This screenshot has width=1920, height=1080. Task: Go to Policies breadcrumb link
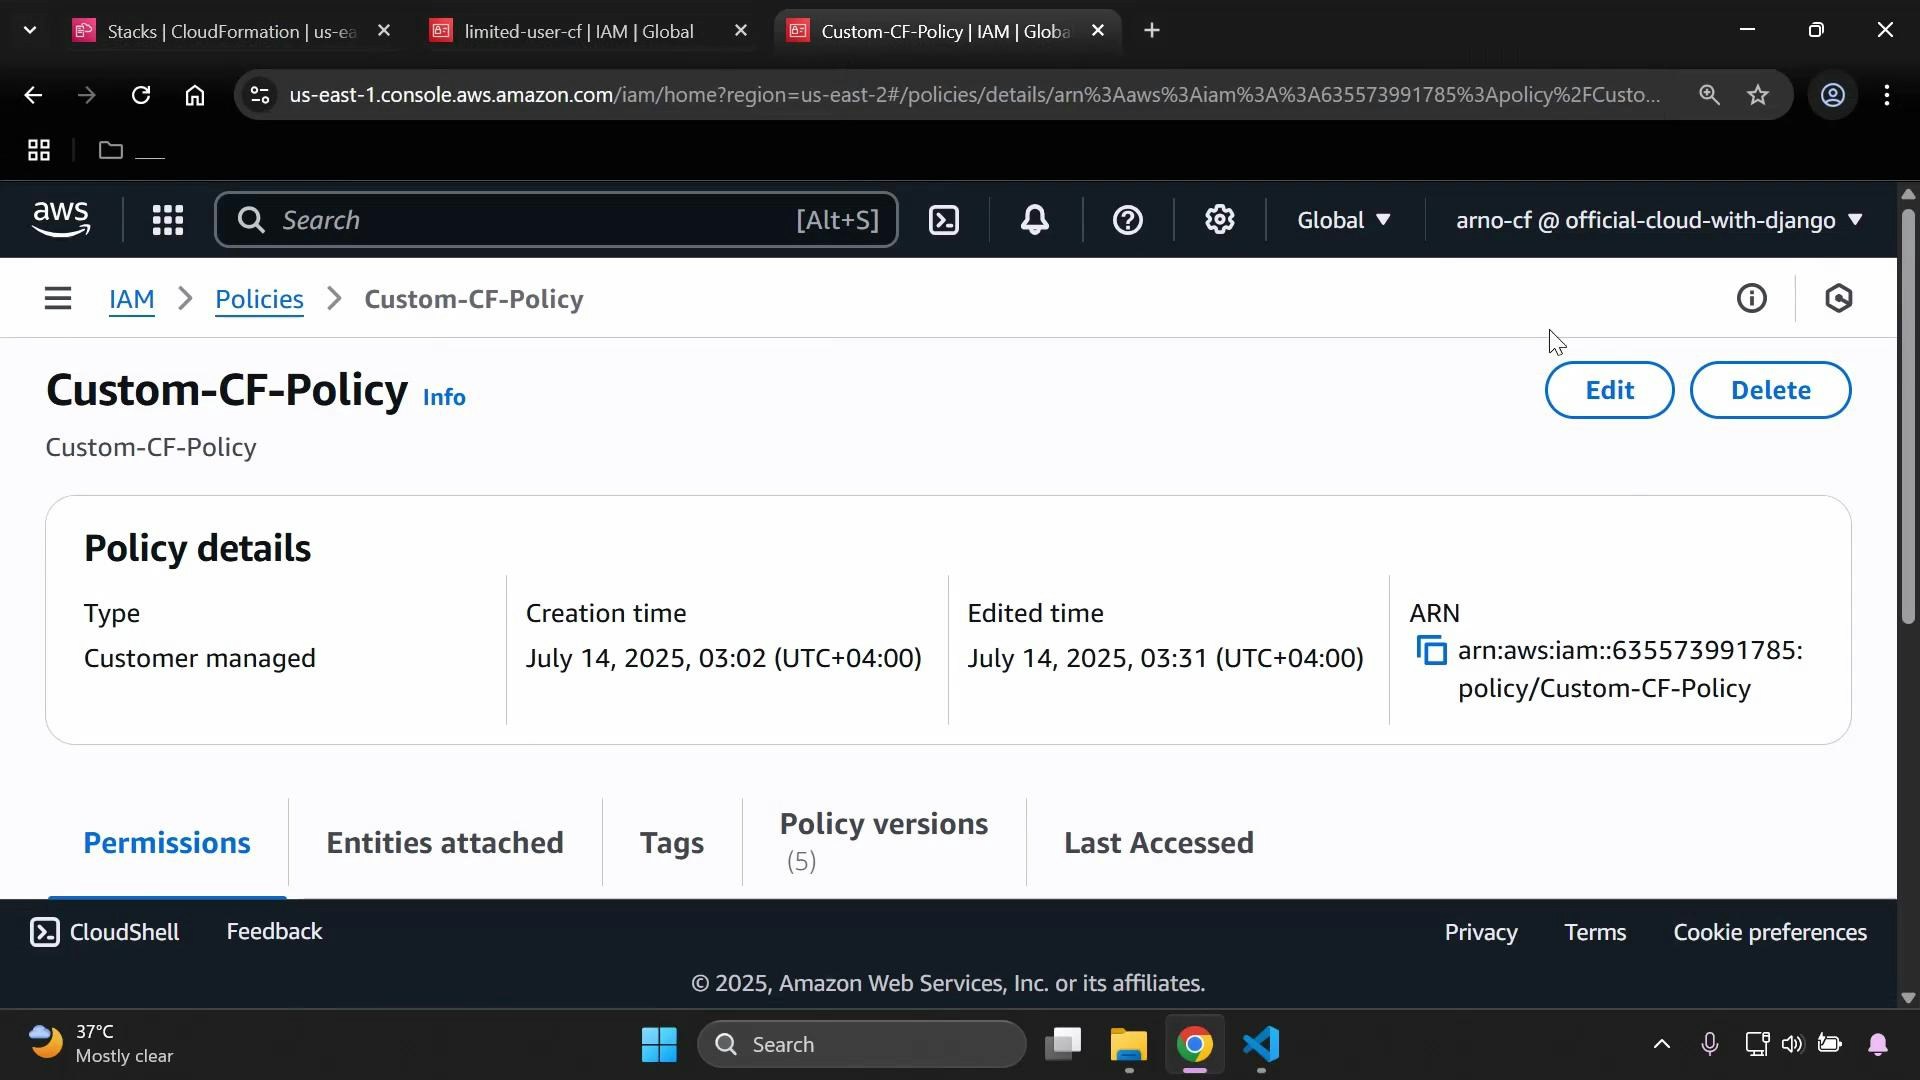tap(259, 299)
